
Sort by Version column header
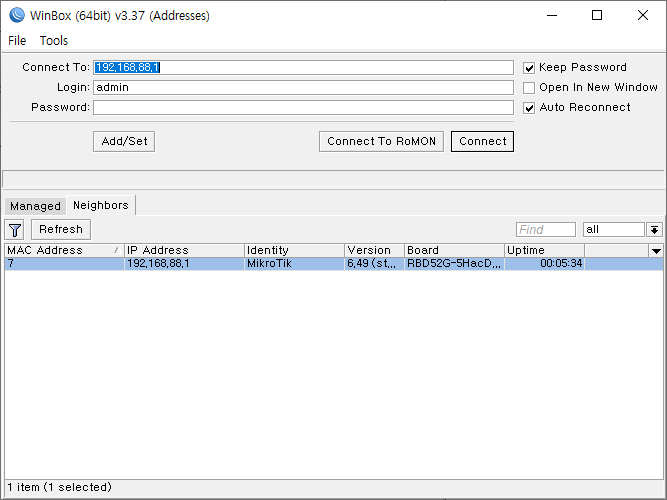click(374, 250)
